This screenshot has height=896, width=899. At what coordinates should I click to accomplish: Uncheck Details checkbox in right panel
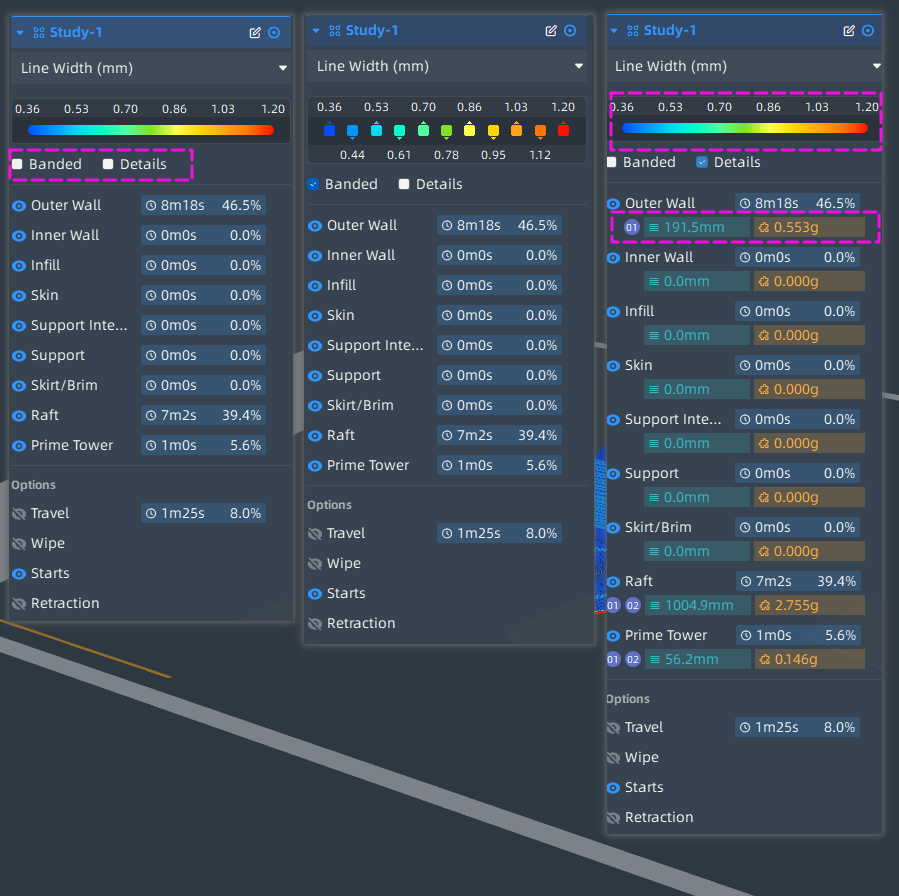pos(702,163)
